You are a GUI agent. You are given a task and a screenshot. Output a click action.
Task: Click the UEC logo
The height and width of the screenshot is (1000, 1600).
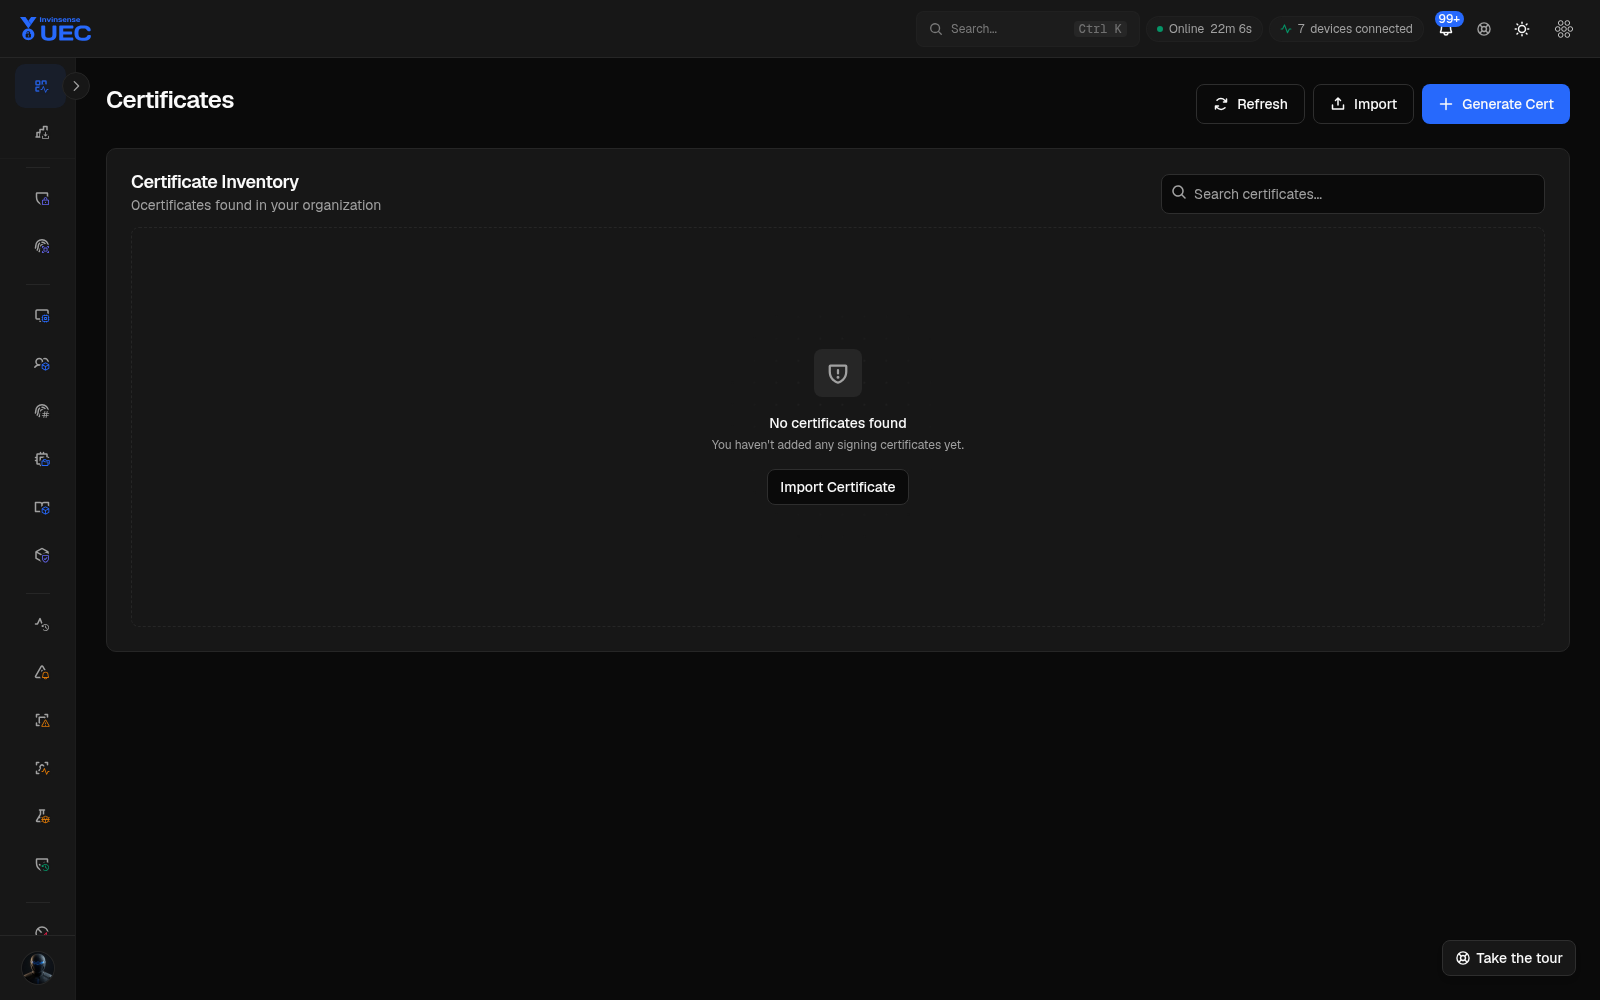(56, 29)
